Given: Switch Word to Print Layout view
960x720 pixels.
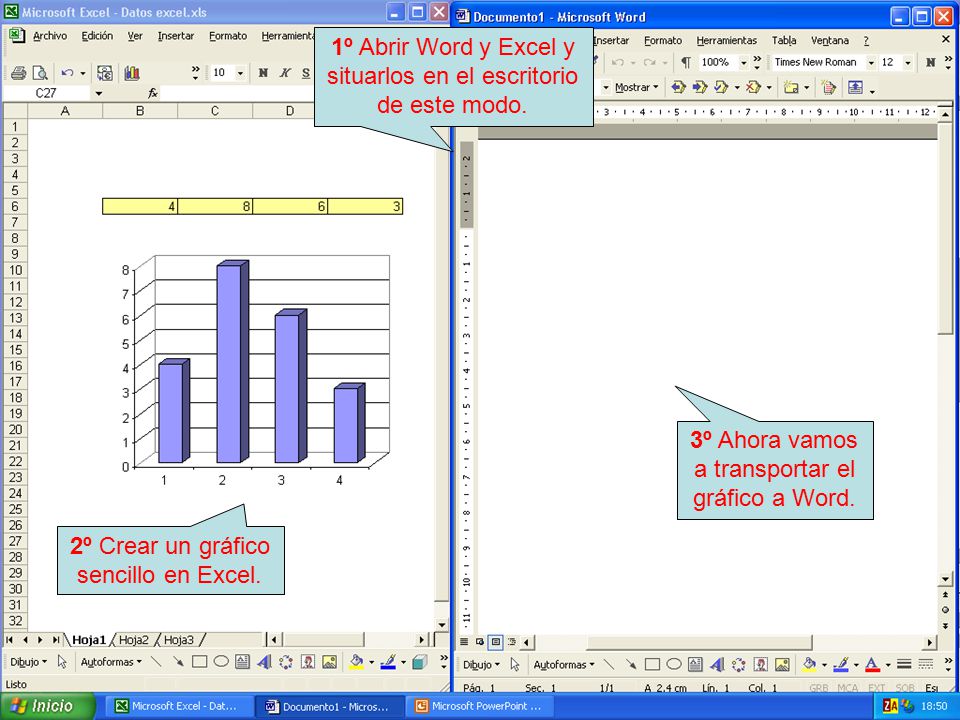Looking at the screenshot, I should point(496,642).
